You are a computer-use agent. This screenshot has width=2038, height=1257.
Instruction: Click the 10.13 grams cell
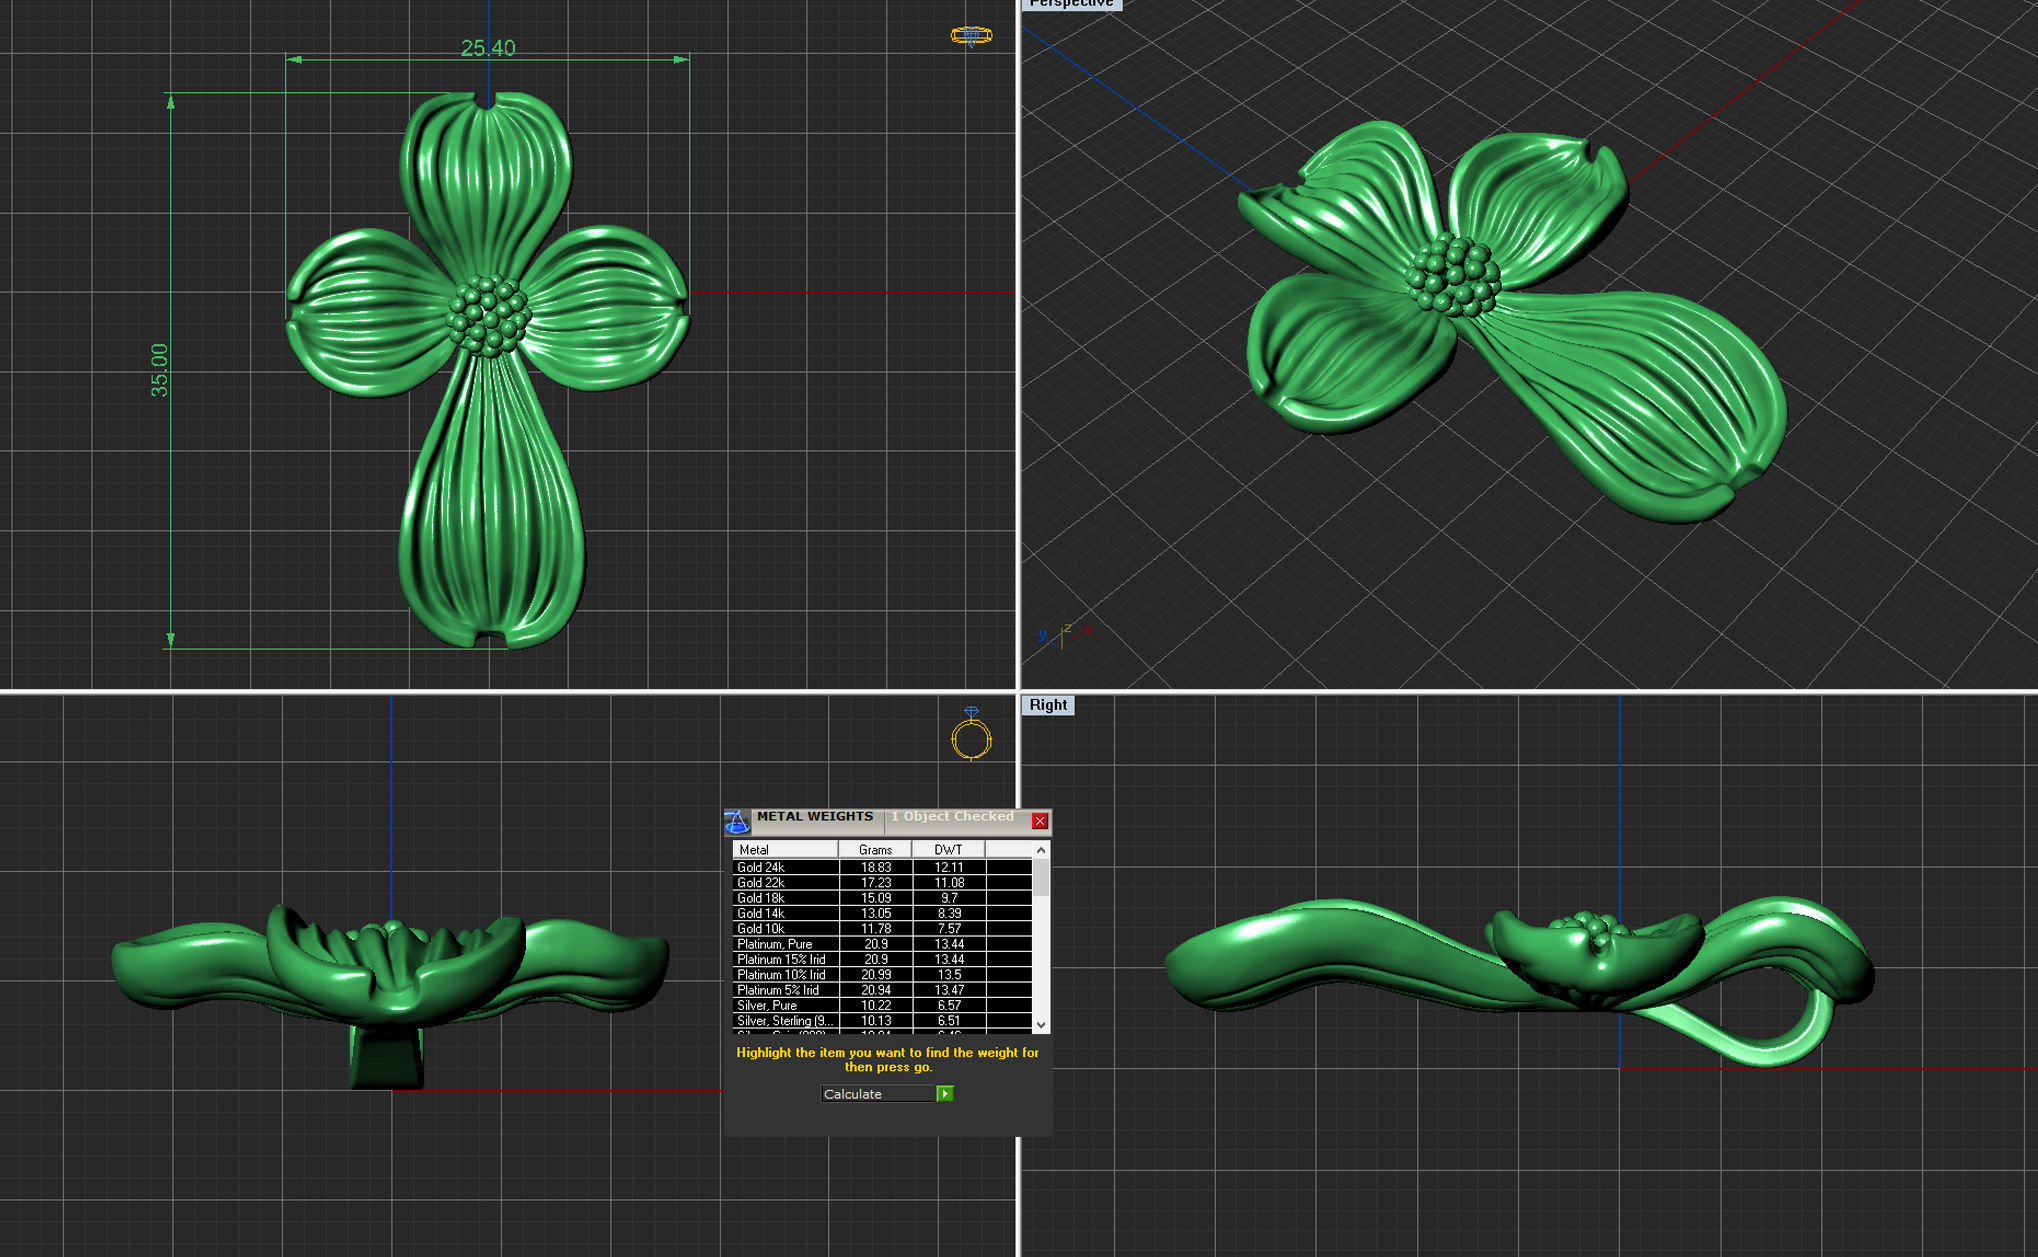tap(875, 1021)
